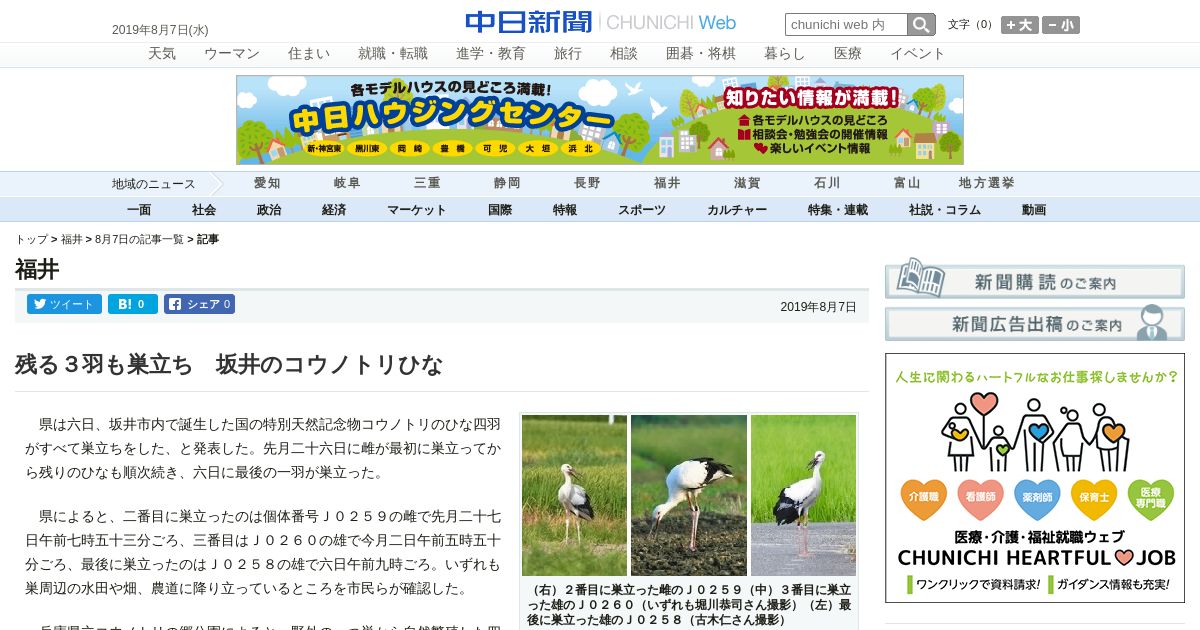This screenshot has width=1200, height=630.
Task: Open the マーケット category
Action: coord(417,210)
